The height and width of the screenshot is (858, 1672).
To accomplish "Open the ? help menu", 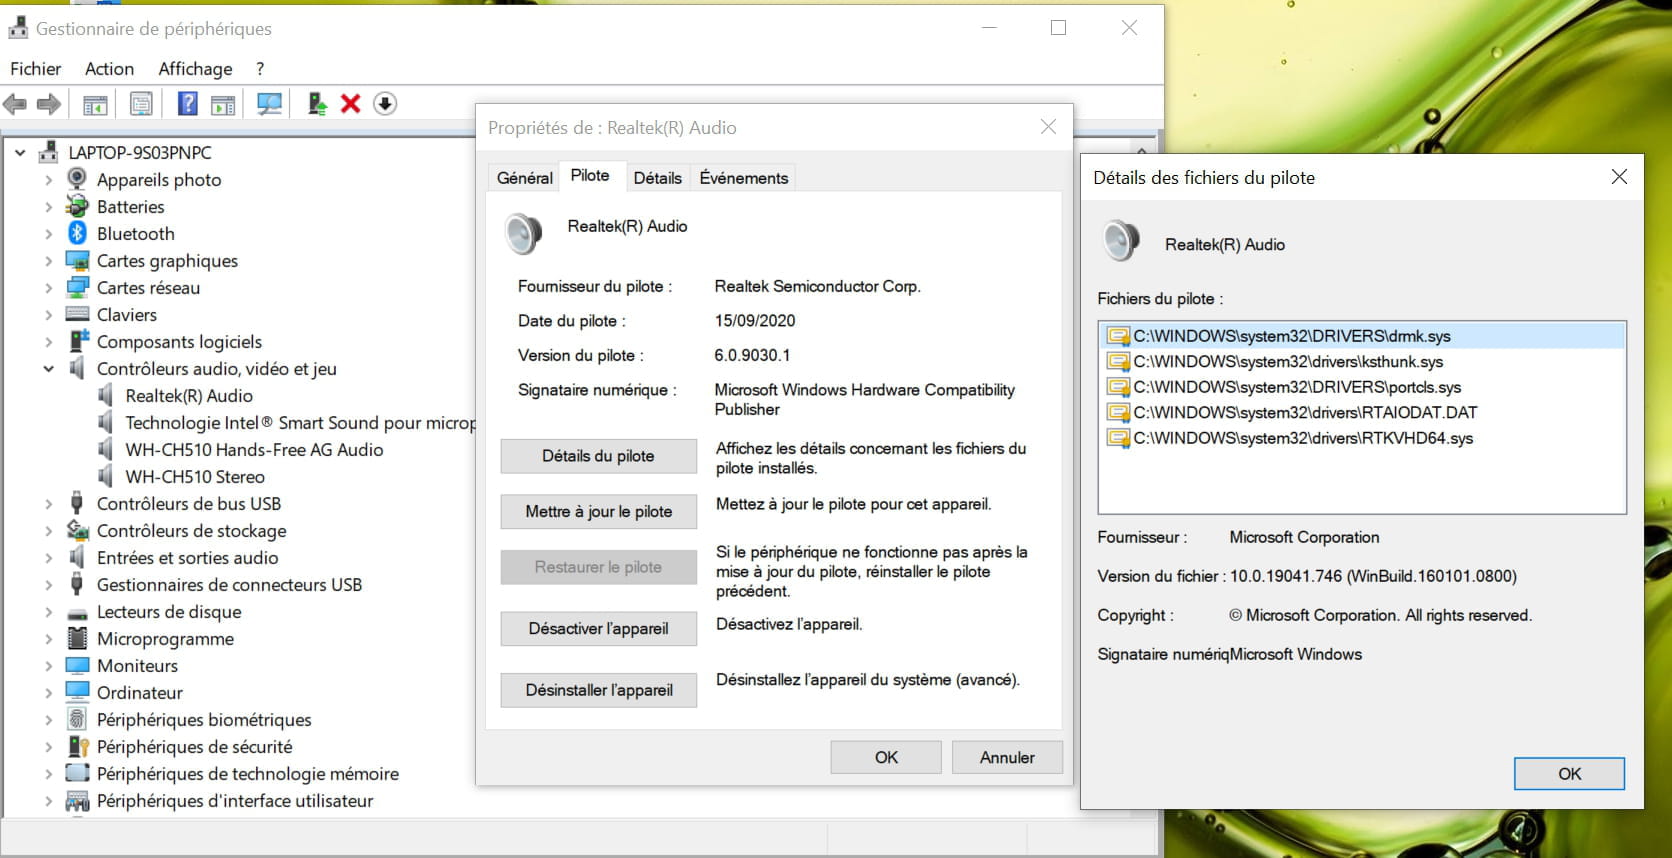I will [x=260, y=68].
